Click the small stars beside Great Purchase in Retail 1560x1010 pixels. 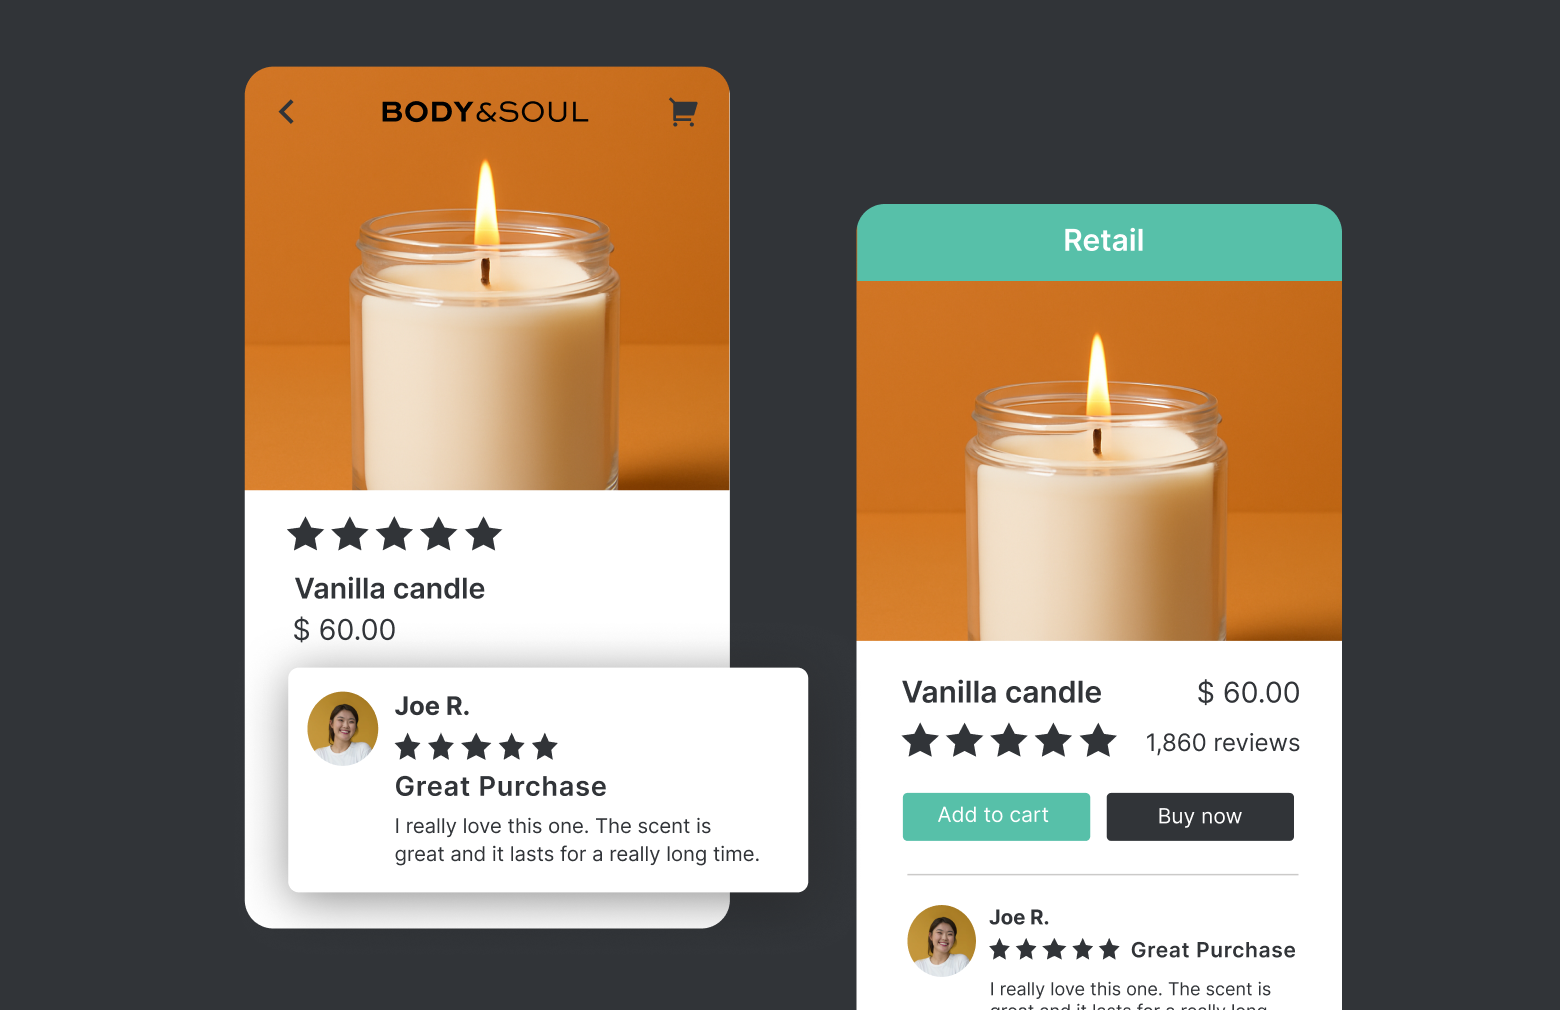(1054, 949)
